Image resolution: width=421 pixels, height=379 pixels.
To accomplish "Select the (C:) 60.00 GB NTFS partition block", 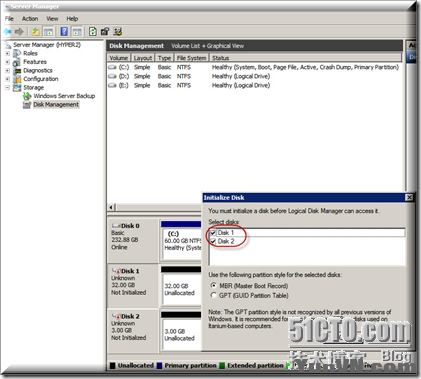I will 182,241.
